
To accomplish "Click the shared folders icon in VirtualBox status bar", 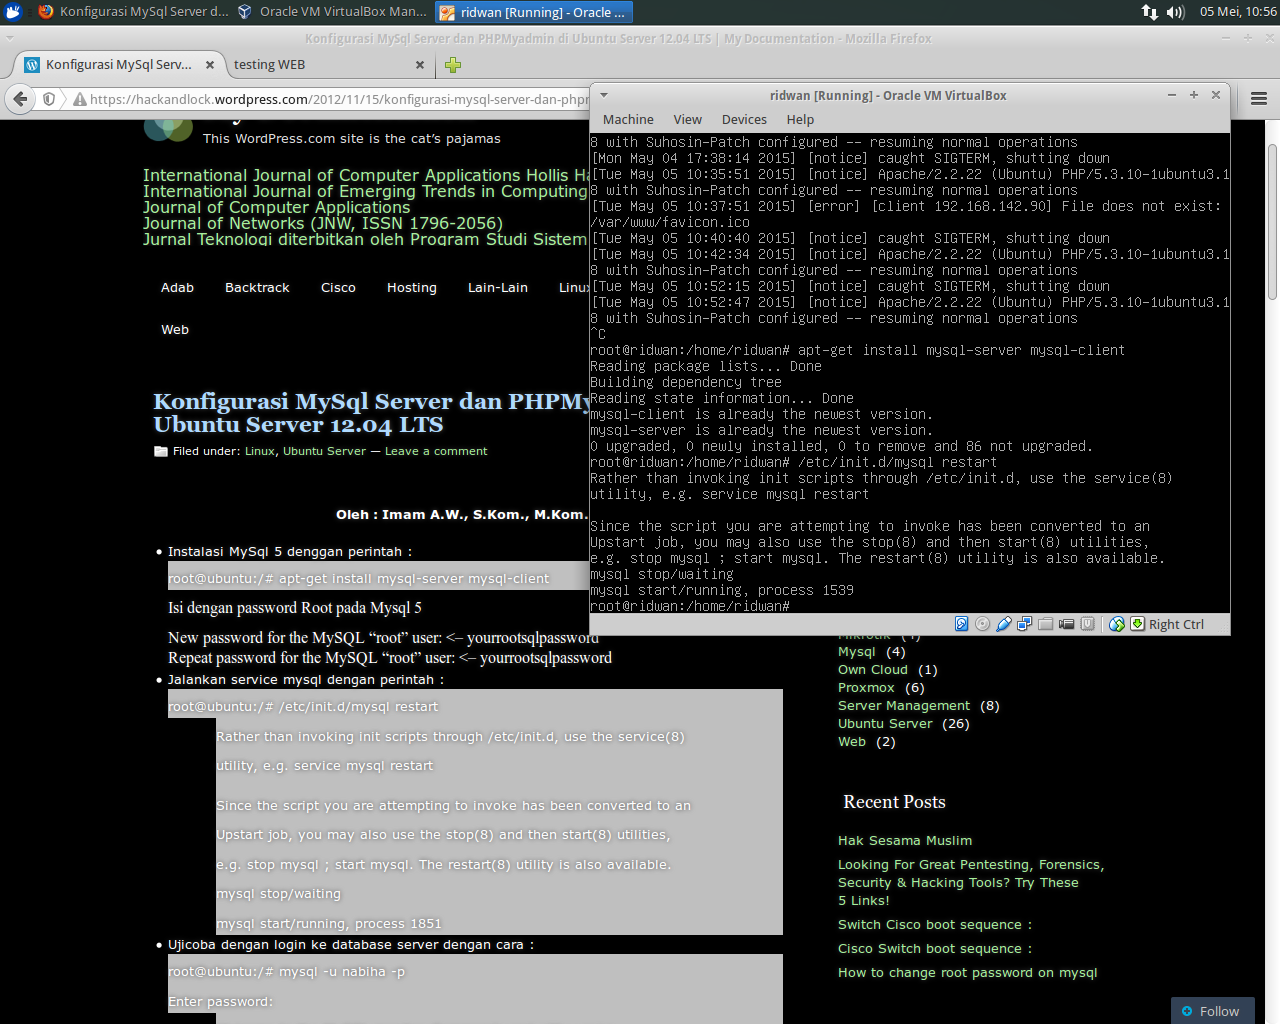I will tap(1045, 624).
